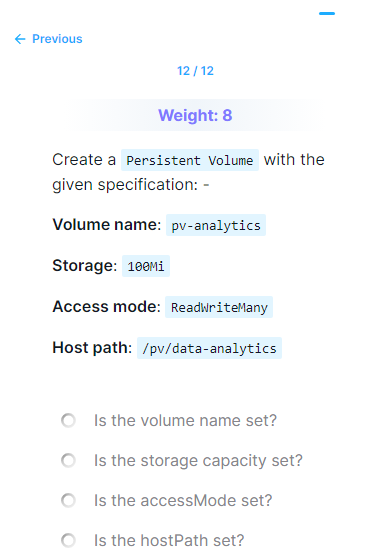The height and width of the screenshot is (560, 372).
Task: Click the 100Mi storage value
Action: point(146,266)
